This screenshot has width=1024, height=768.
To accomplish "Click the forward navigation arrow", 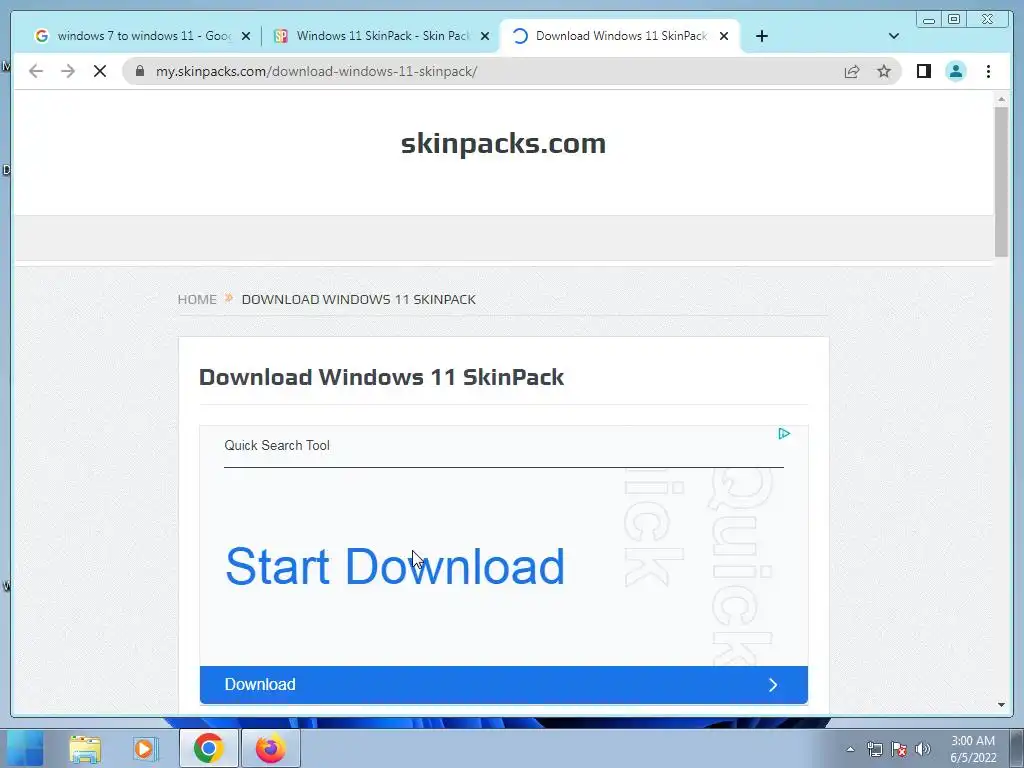I will point(68,71).
